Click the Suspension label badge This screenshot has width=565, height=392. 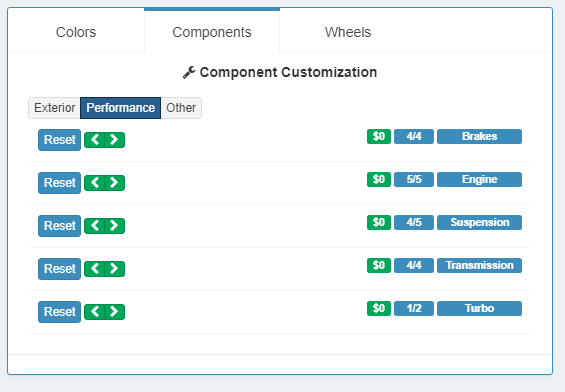coord(479,222)
